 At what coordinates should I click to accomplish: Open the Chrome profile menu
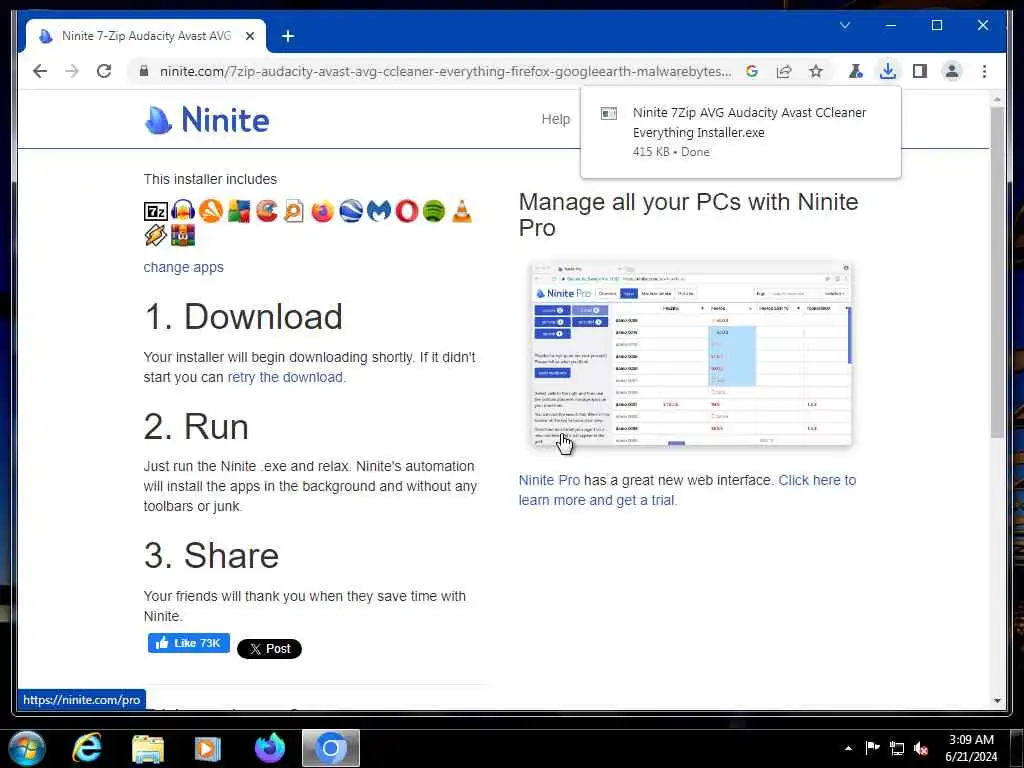[952, 71]
